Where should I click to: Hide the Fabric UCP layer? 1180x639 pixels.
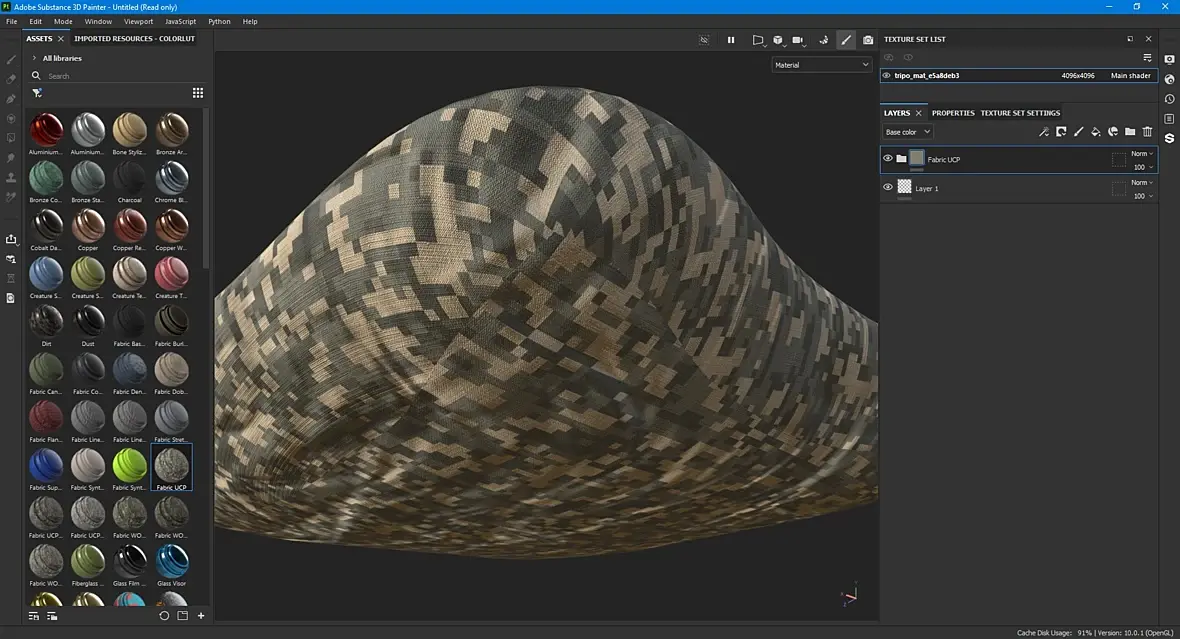click(x=887, y=158)
